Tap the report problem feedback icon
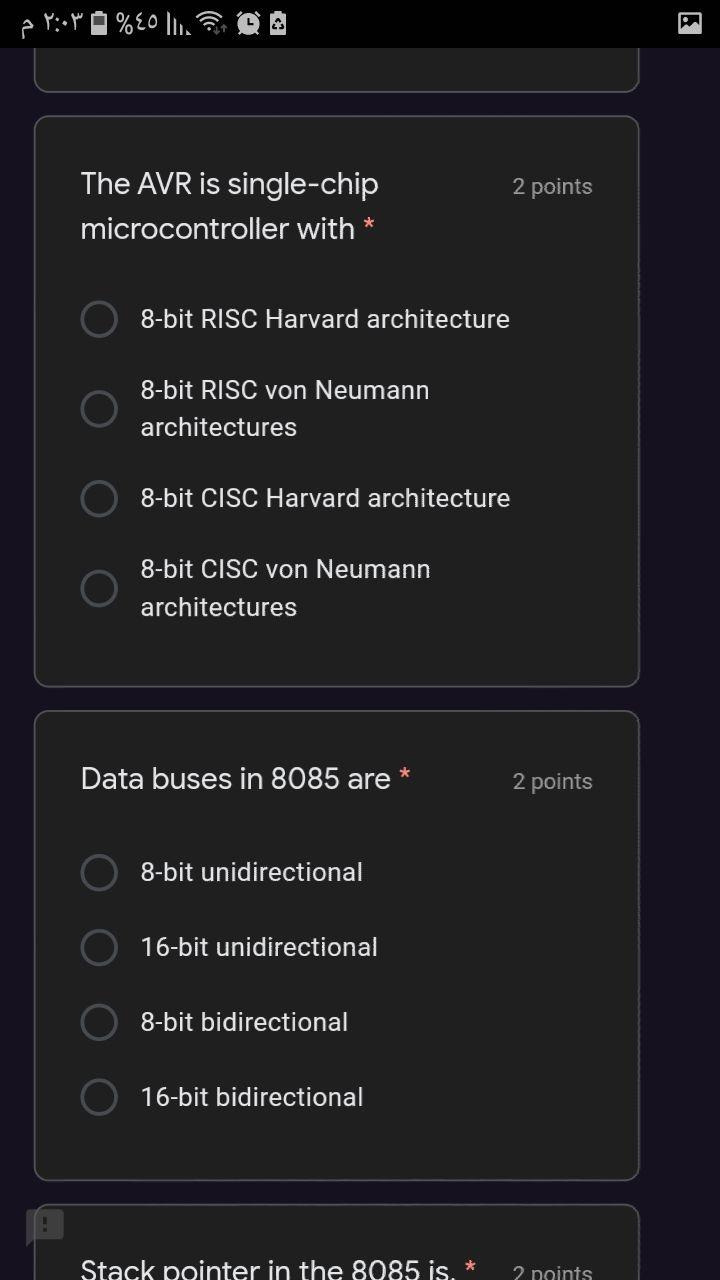 [45, 1225]
